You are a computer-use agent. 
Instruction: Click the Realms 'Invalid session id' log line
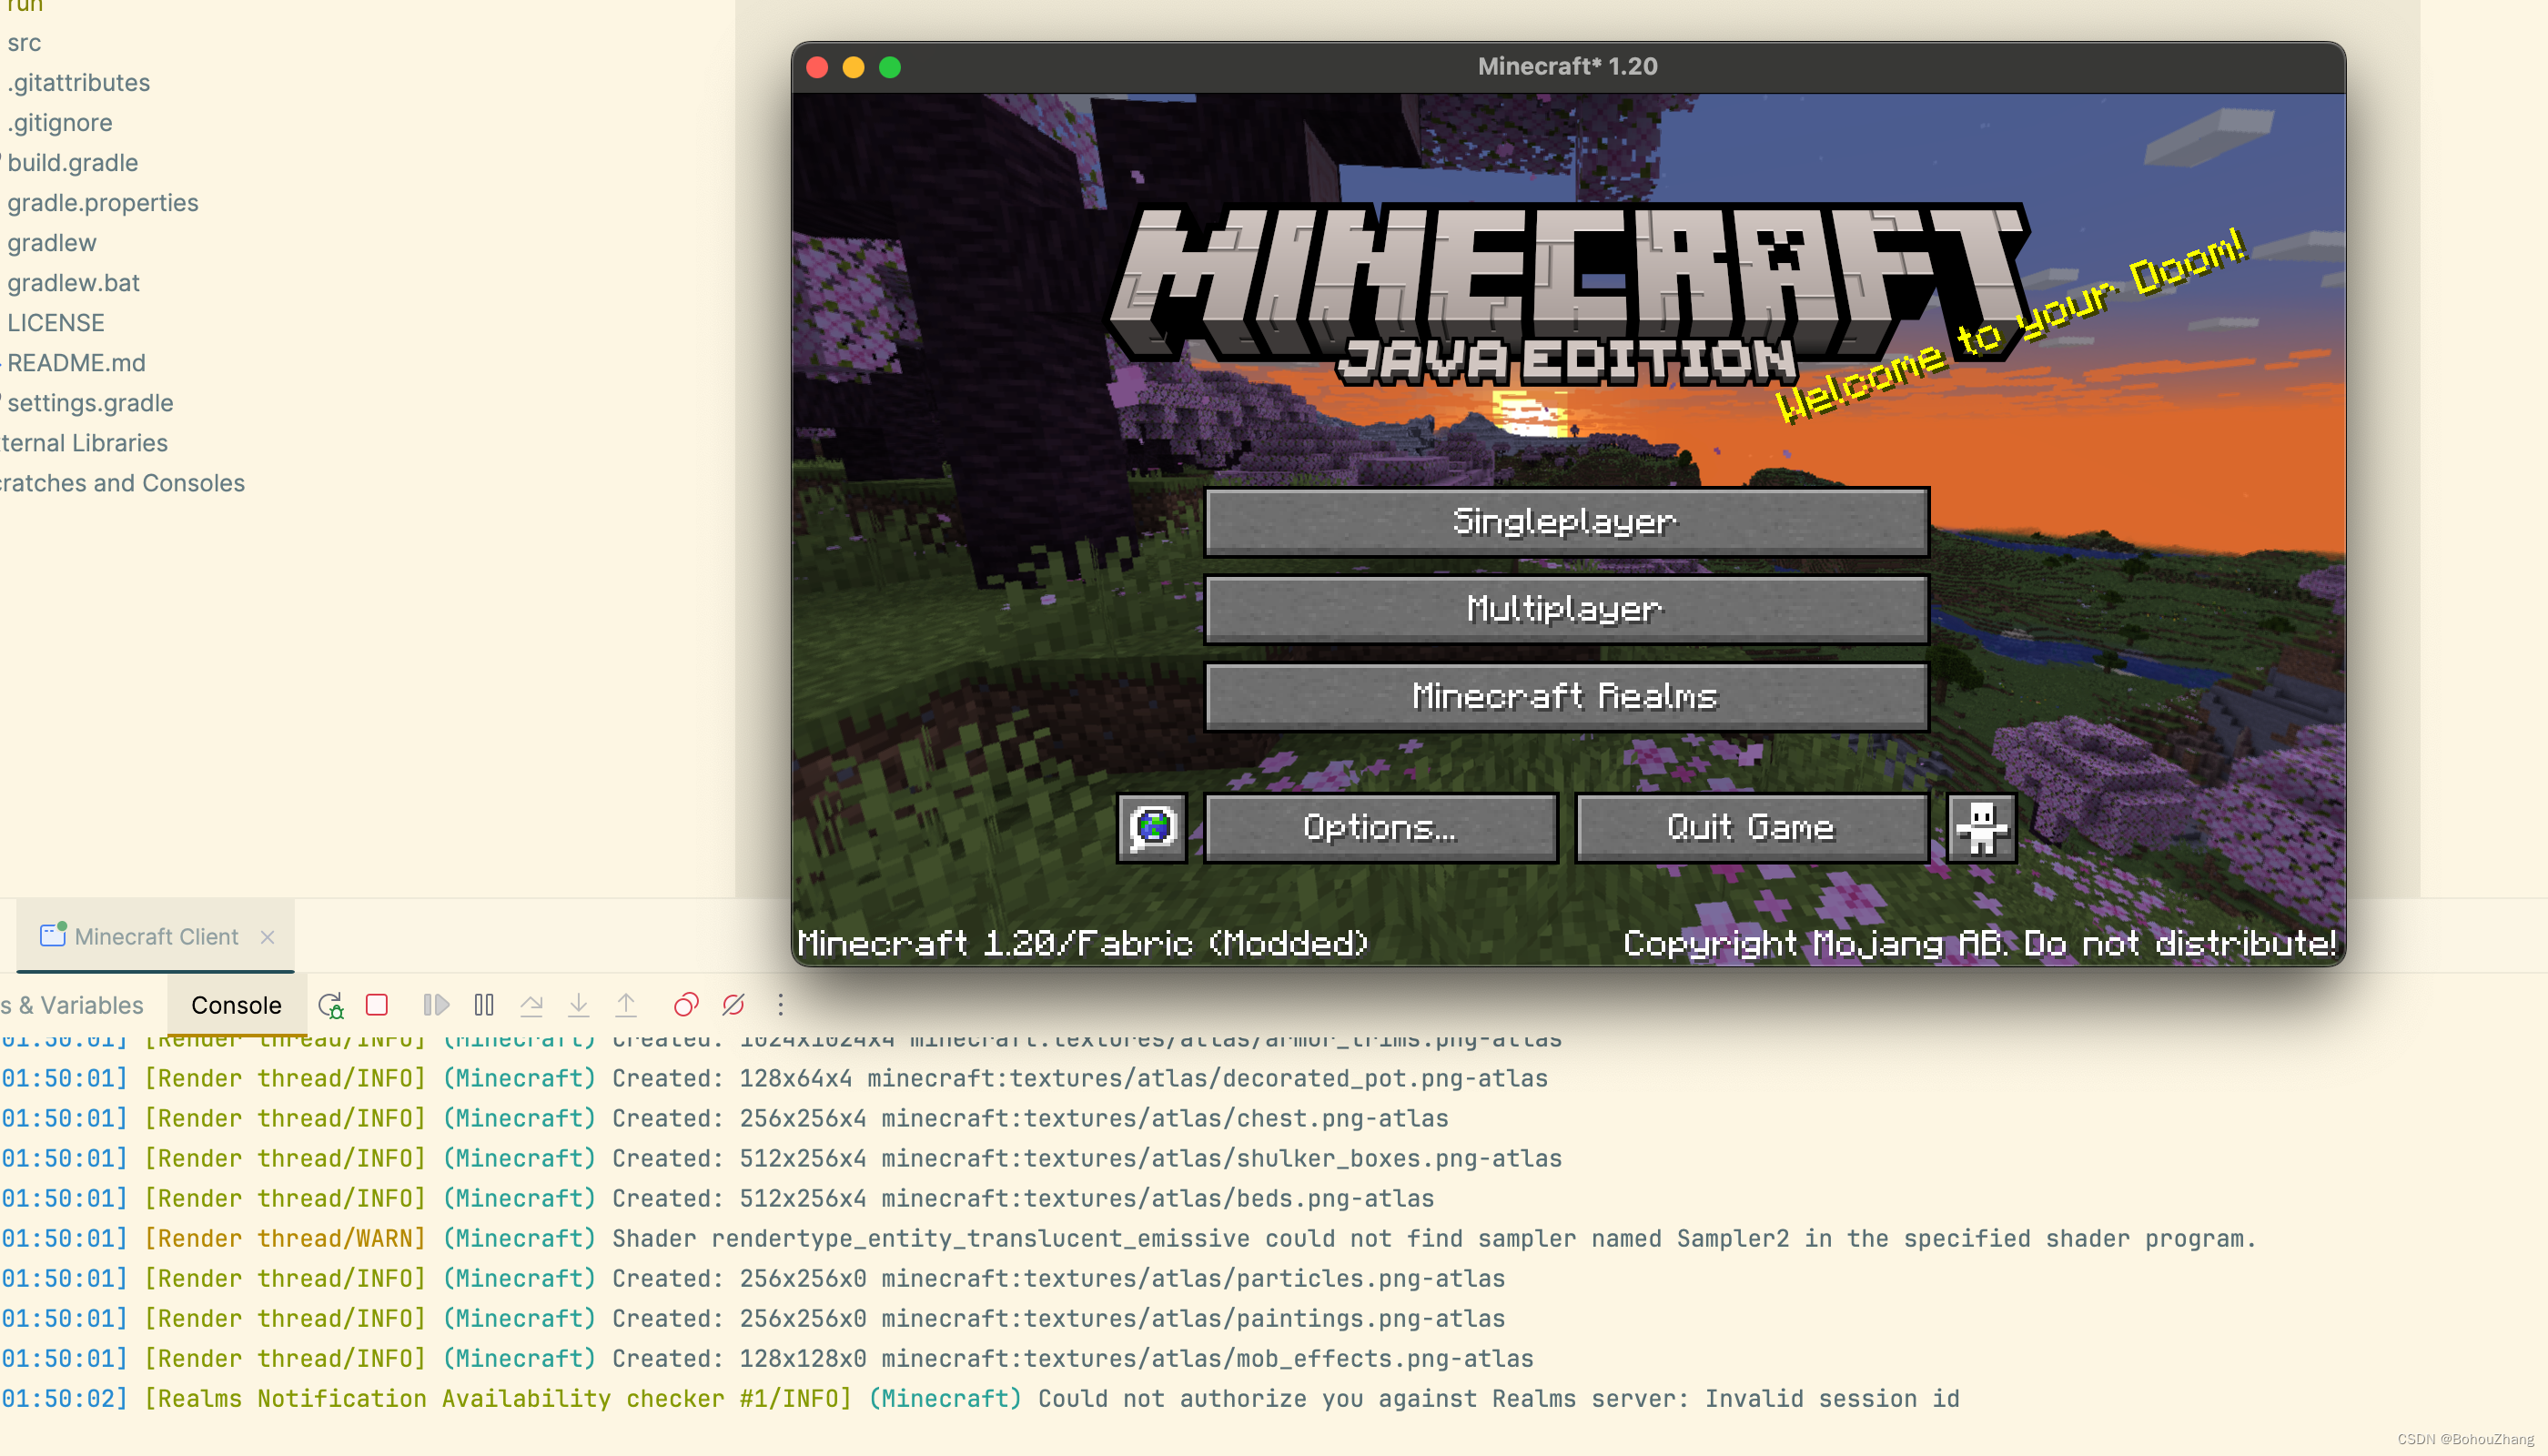coord(980,1399)
